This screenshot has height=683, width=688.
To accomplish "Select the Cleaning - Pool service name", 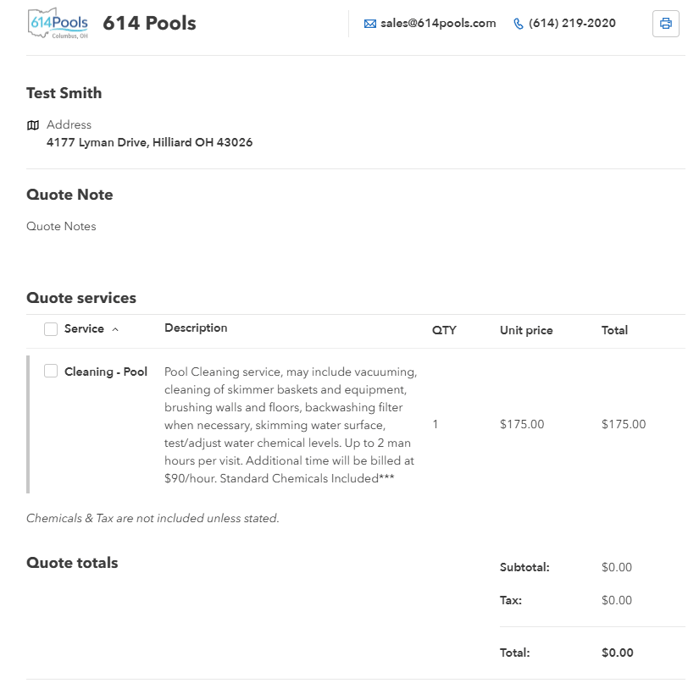I will 106,372.
